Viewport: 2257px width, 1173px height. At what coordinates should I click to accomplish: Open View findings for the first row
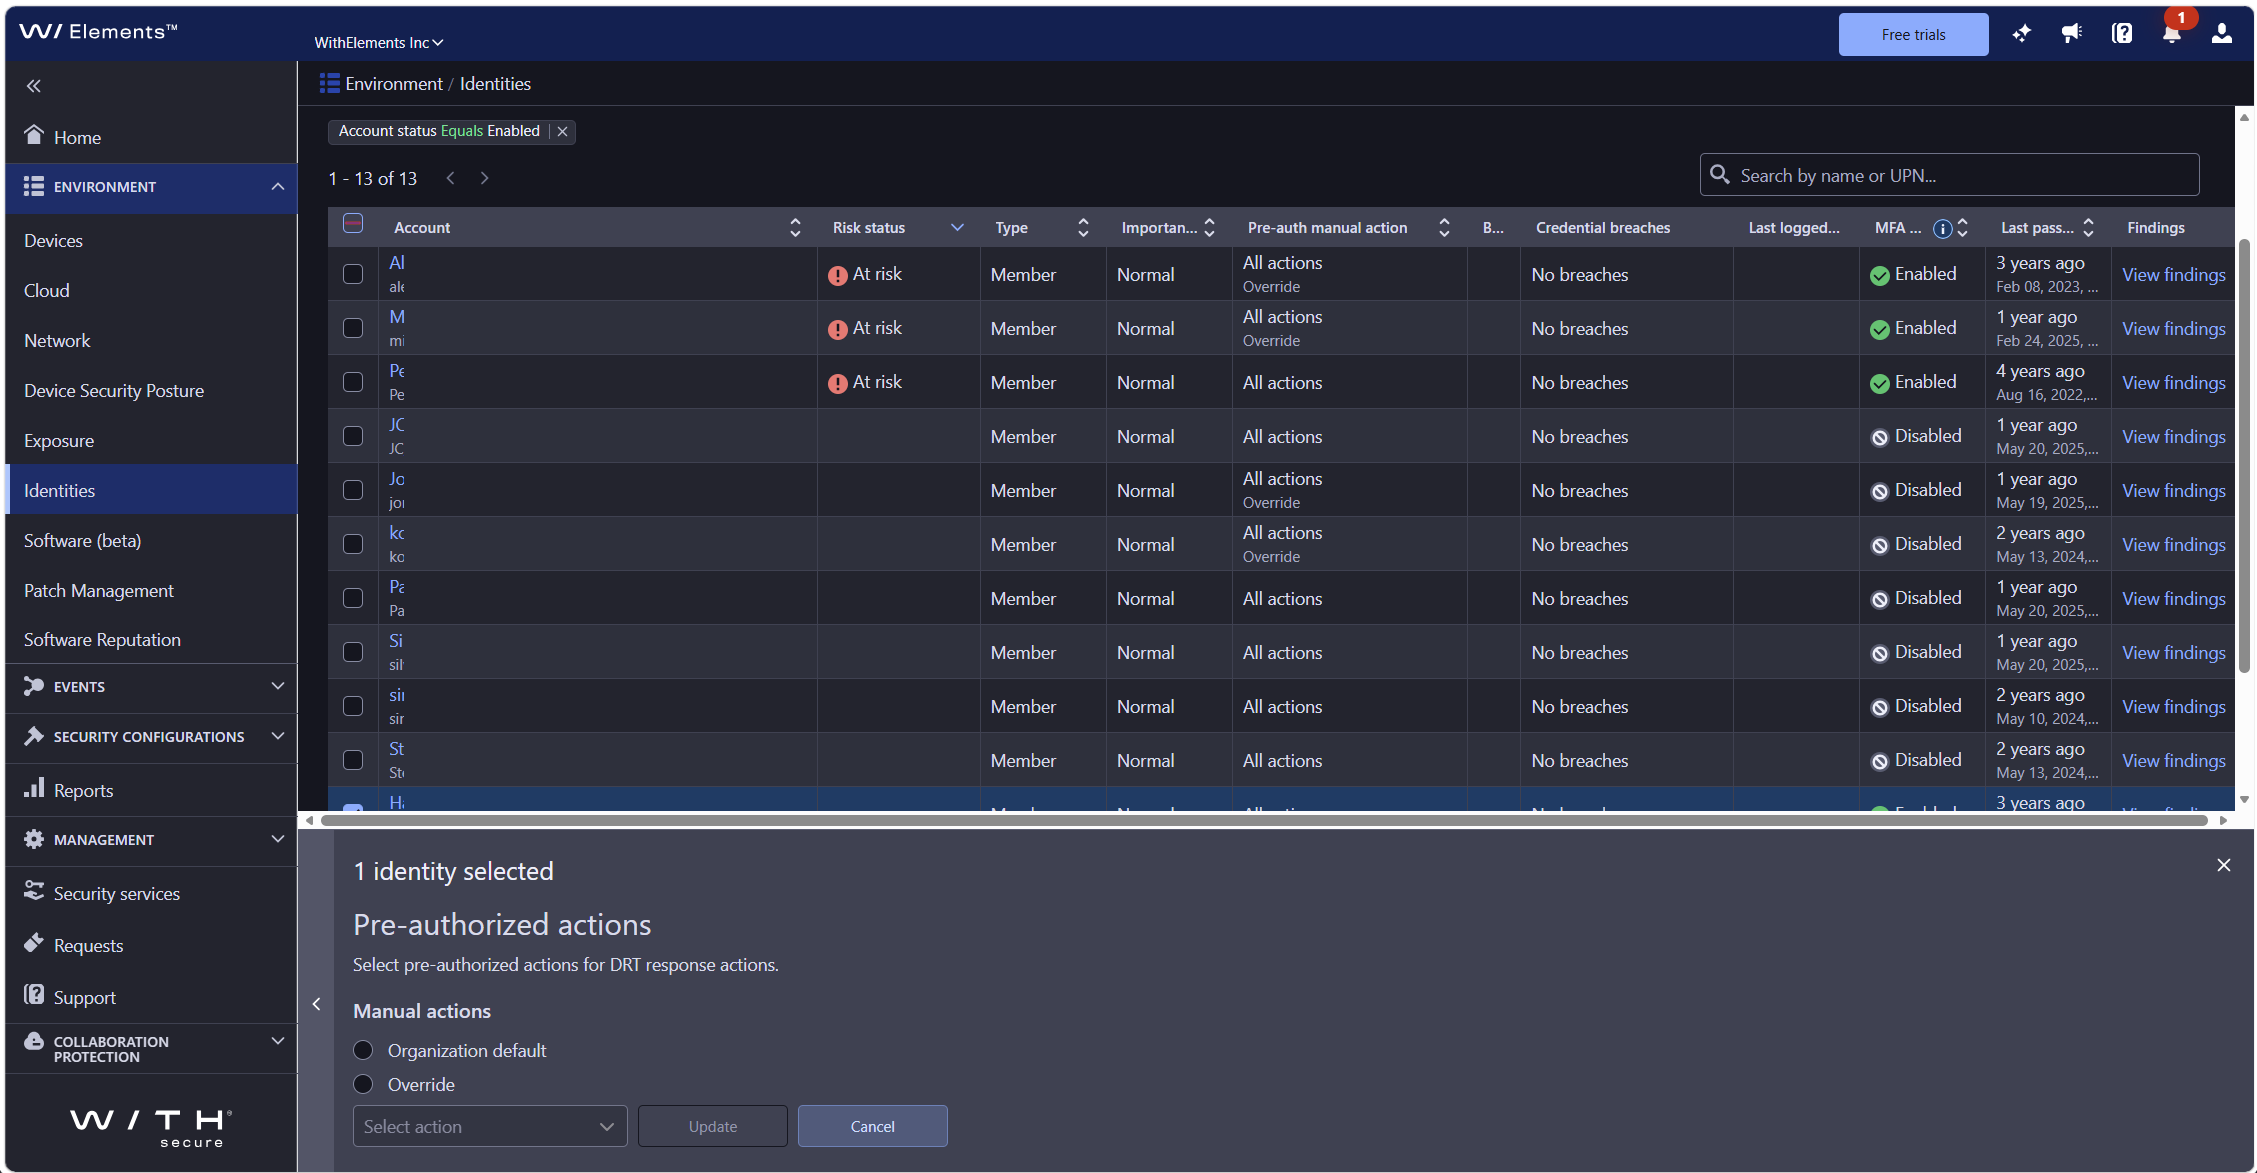[x=2173, y=274]
